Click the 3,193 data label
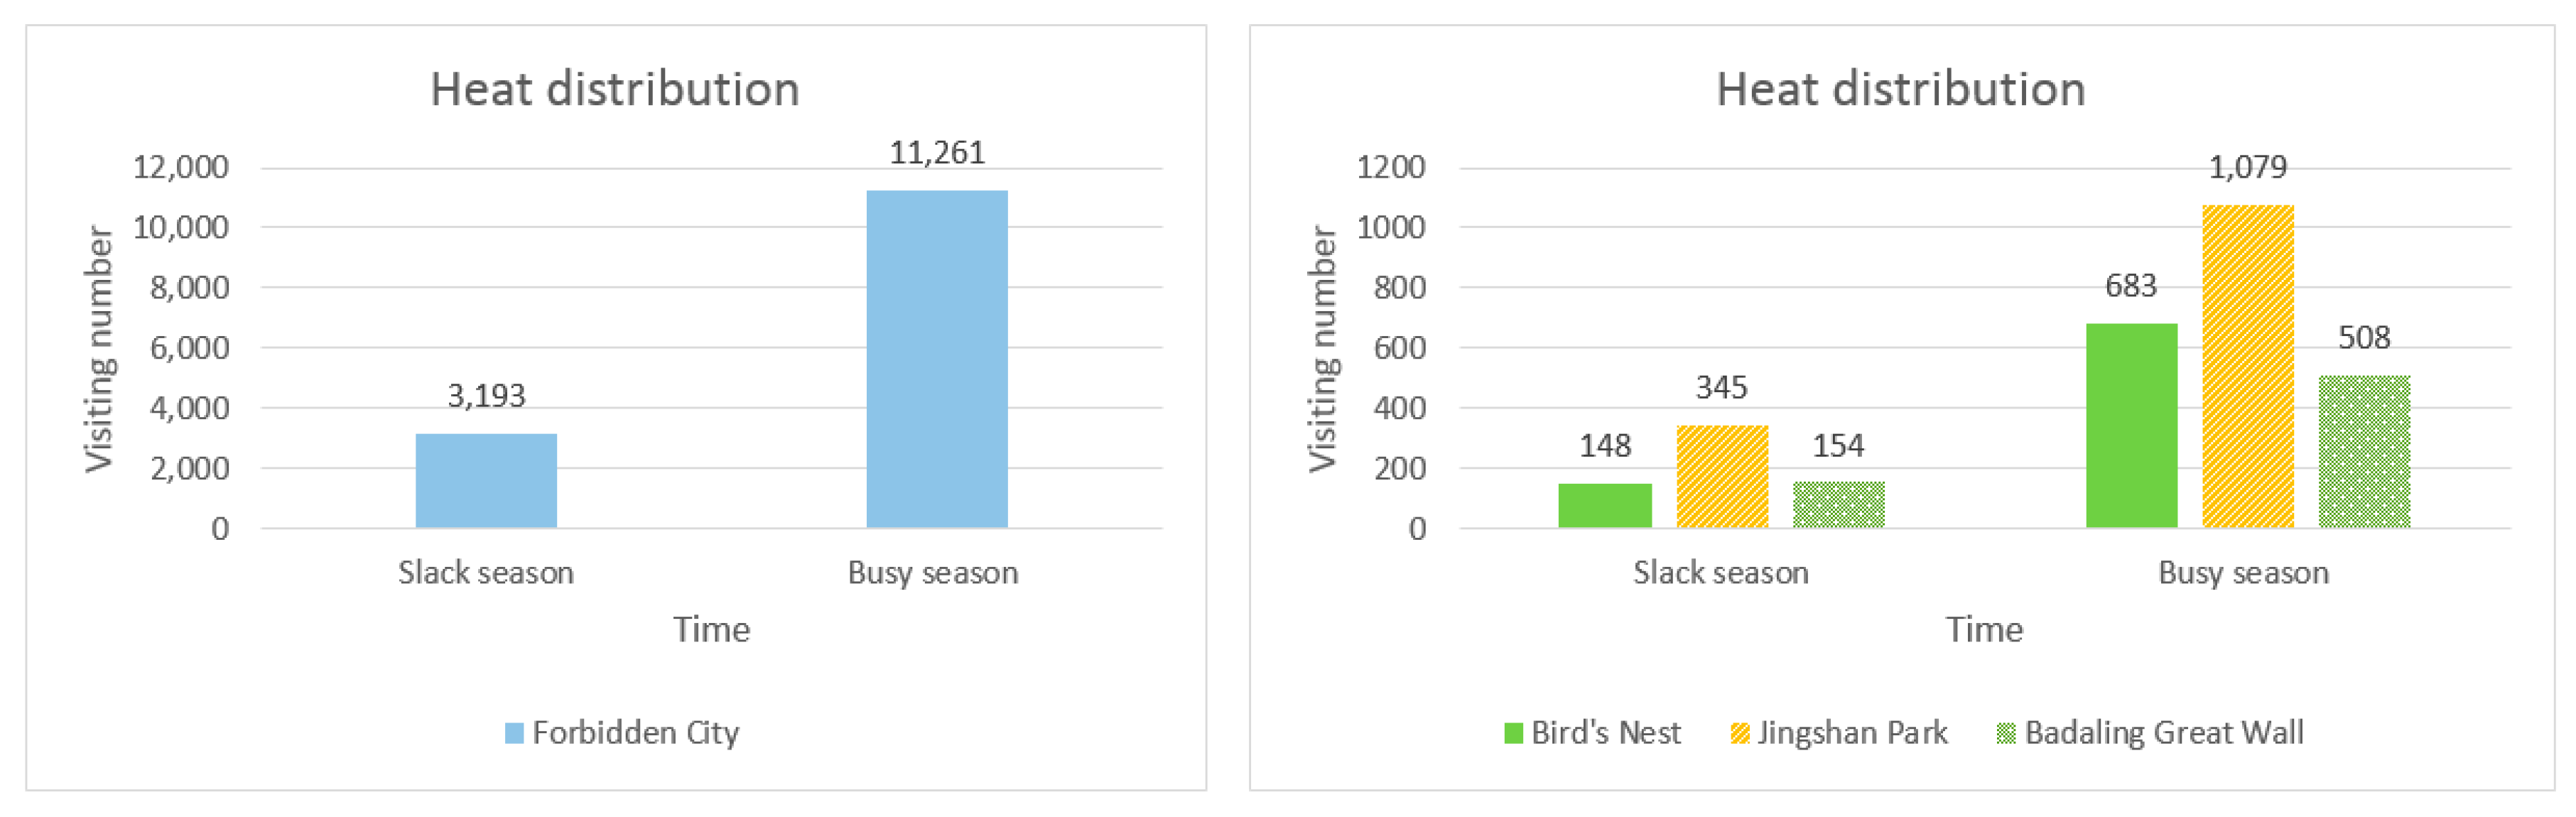 tap(486, 396)
